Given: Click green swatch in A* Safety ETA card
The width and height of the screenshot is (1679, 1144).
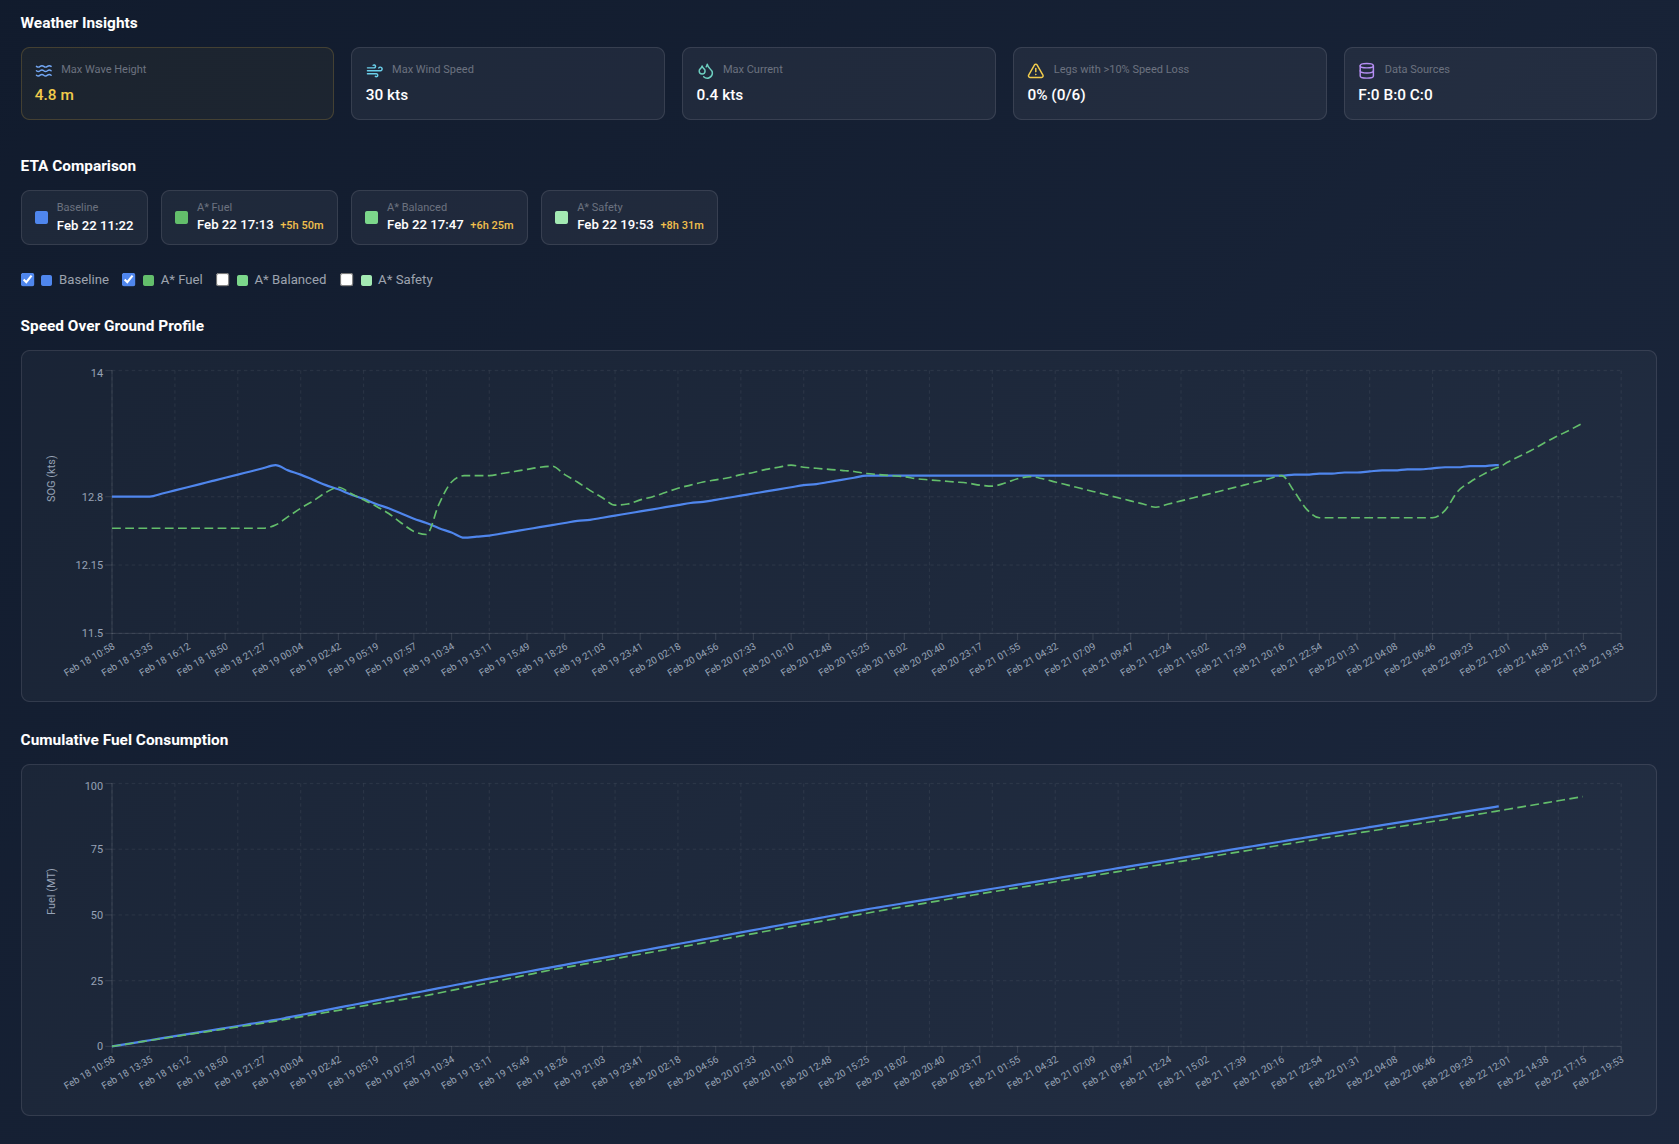Looking at the screenshot, I should point(561,217).
